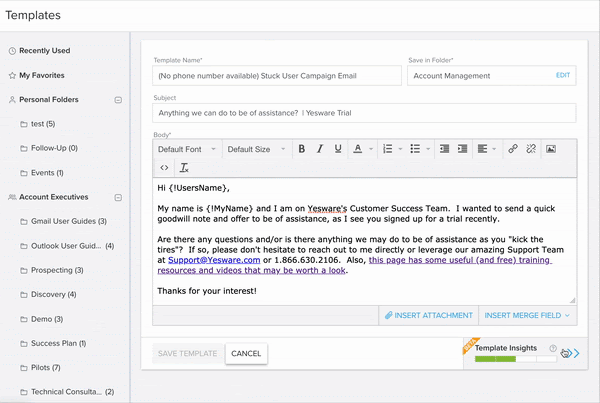600x403 pixels.
Task: Open the Default Size dropdown
Action: [x=254, y=149]
